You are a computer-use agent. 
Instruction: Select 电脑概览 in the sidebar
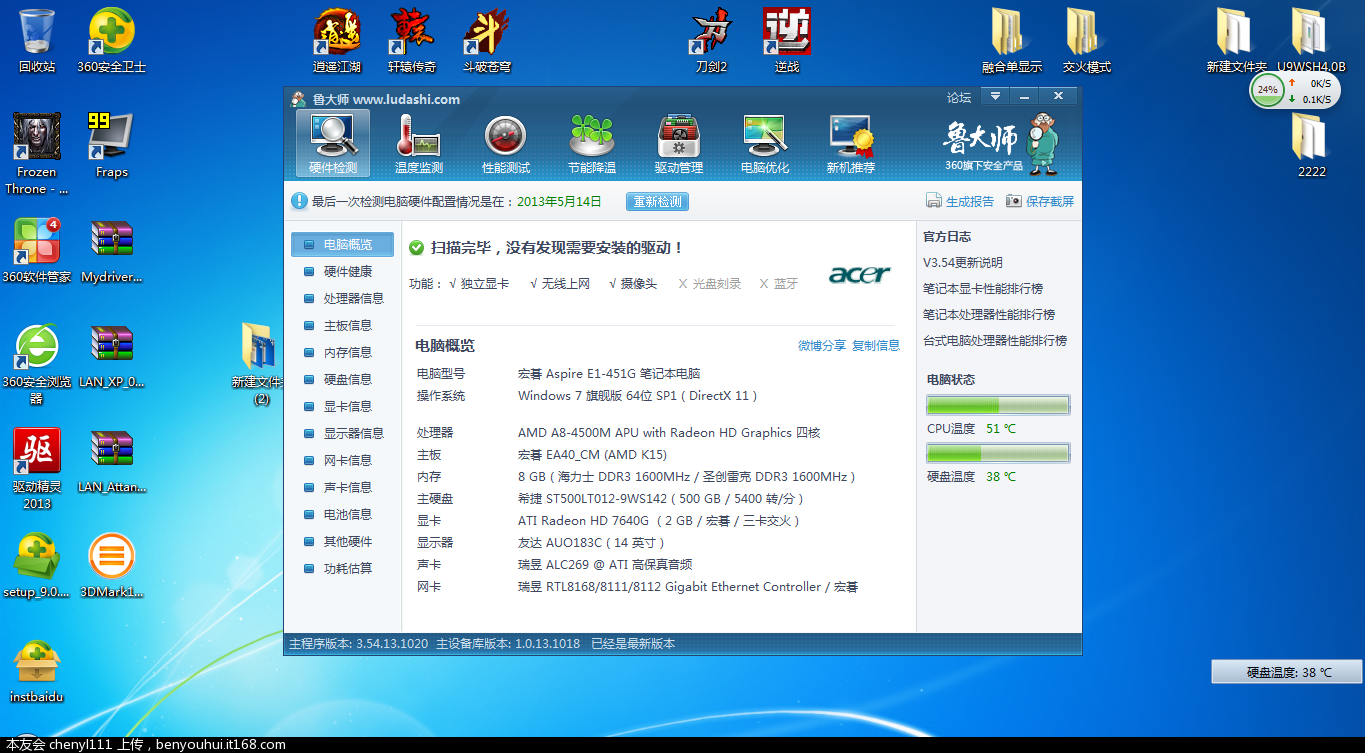[342, 244]
